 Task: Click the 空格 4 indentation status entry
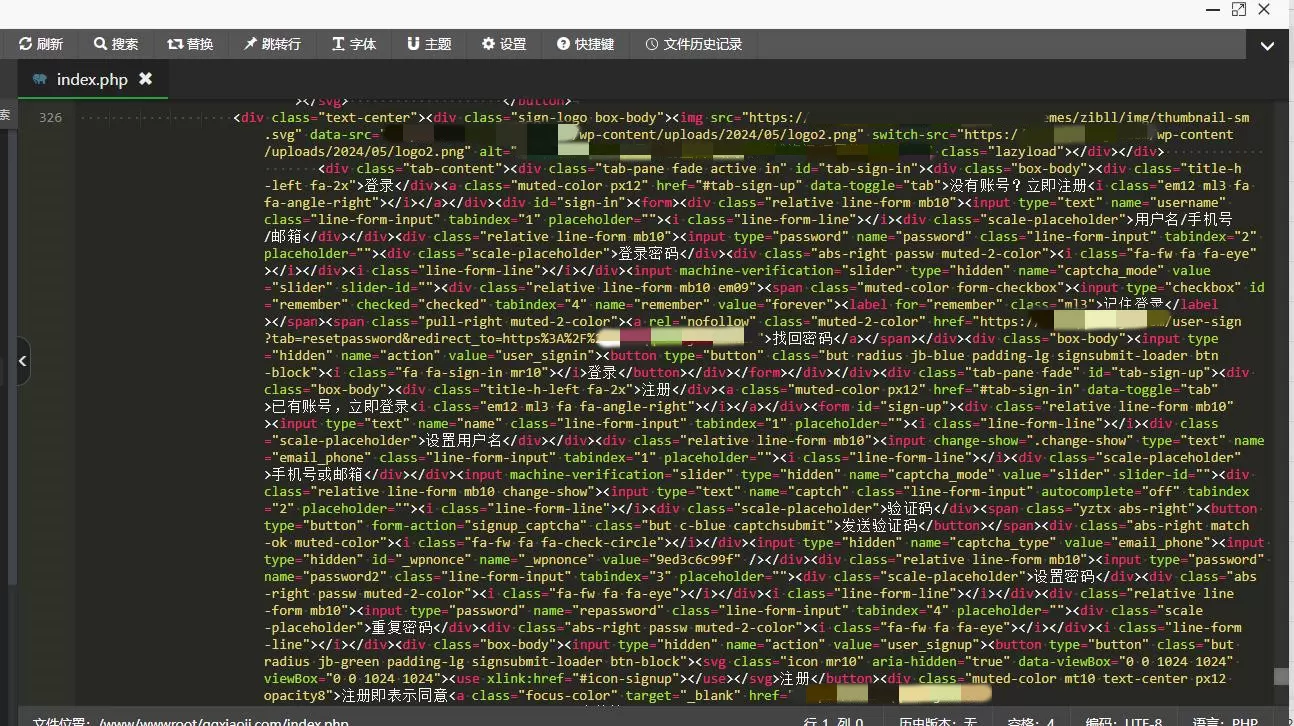coord(1031,722)
